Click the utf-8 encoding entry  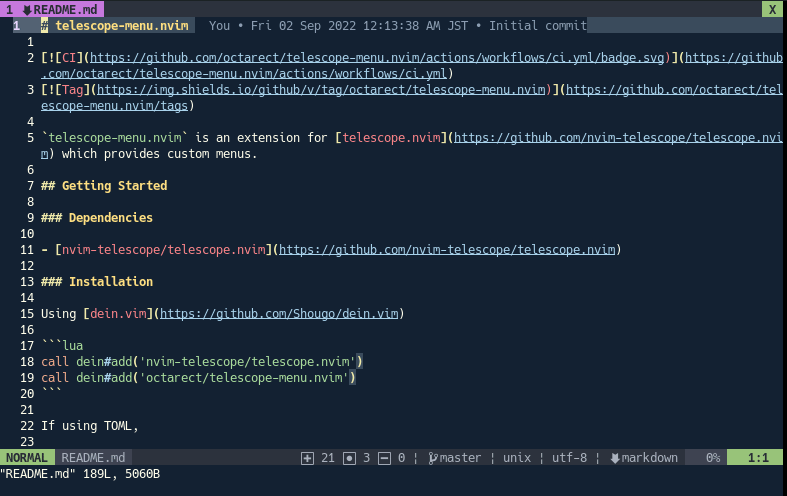tap(569, 458)
